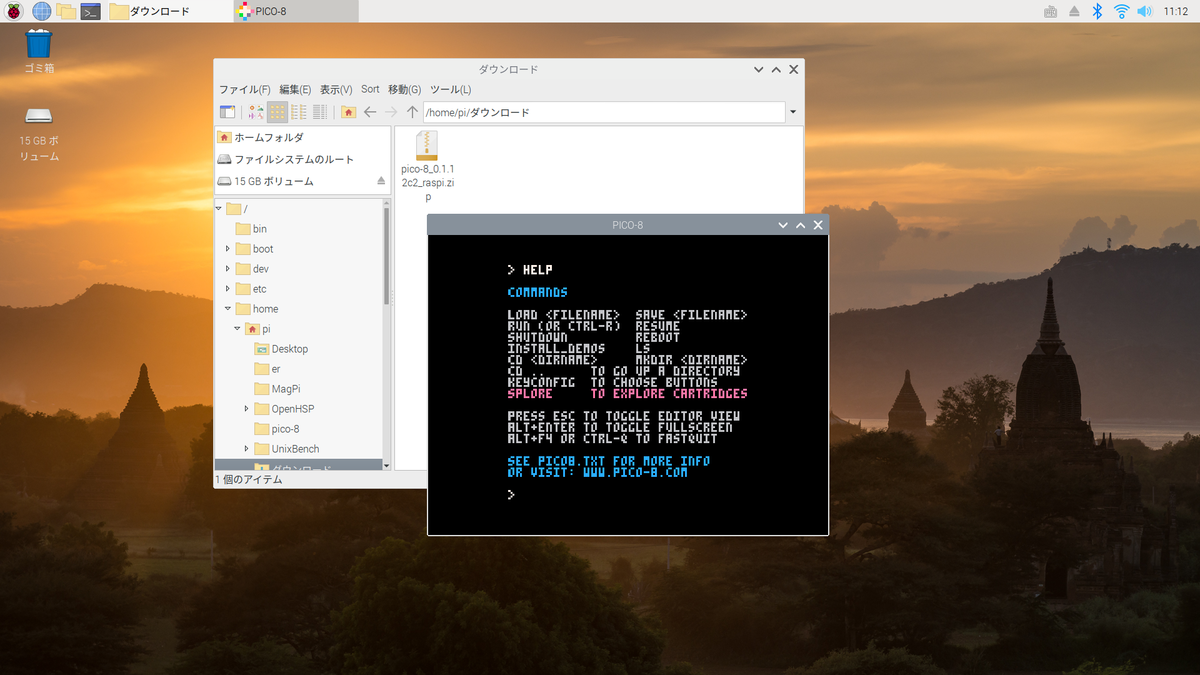Click the /home/pi/ダウンロード path field
The width and height of the screenshot is (1200, 675).
pos(604,112)
